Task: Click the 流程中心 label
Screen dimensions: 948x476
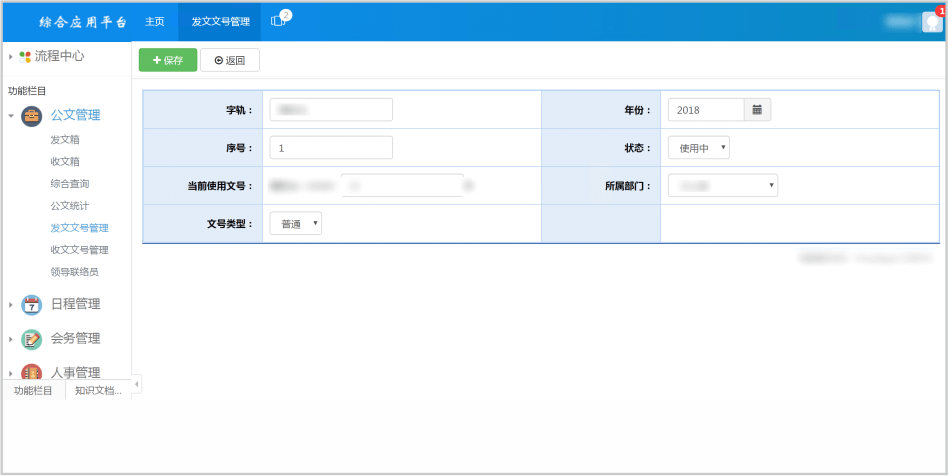Action: click(x=59, y=57)
